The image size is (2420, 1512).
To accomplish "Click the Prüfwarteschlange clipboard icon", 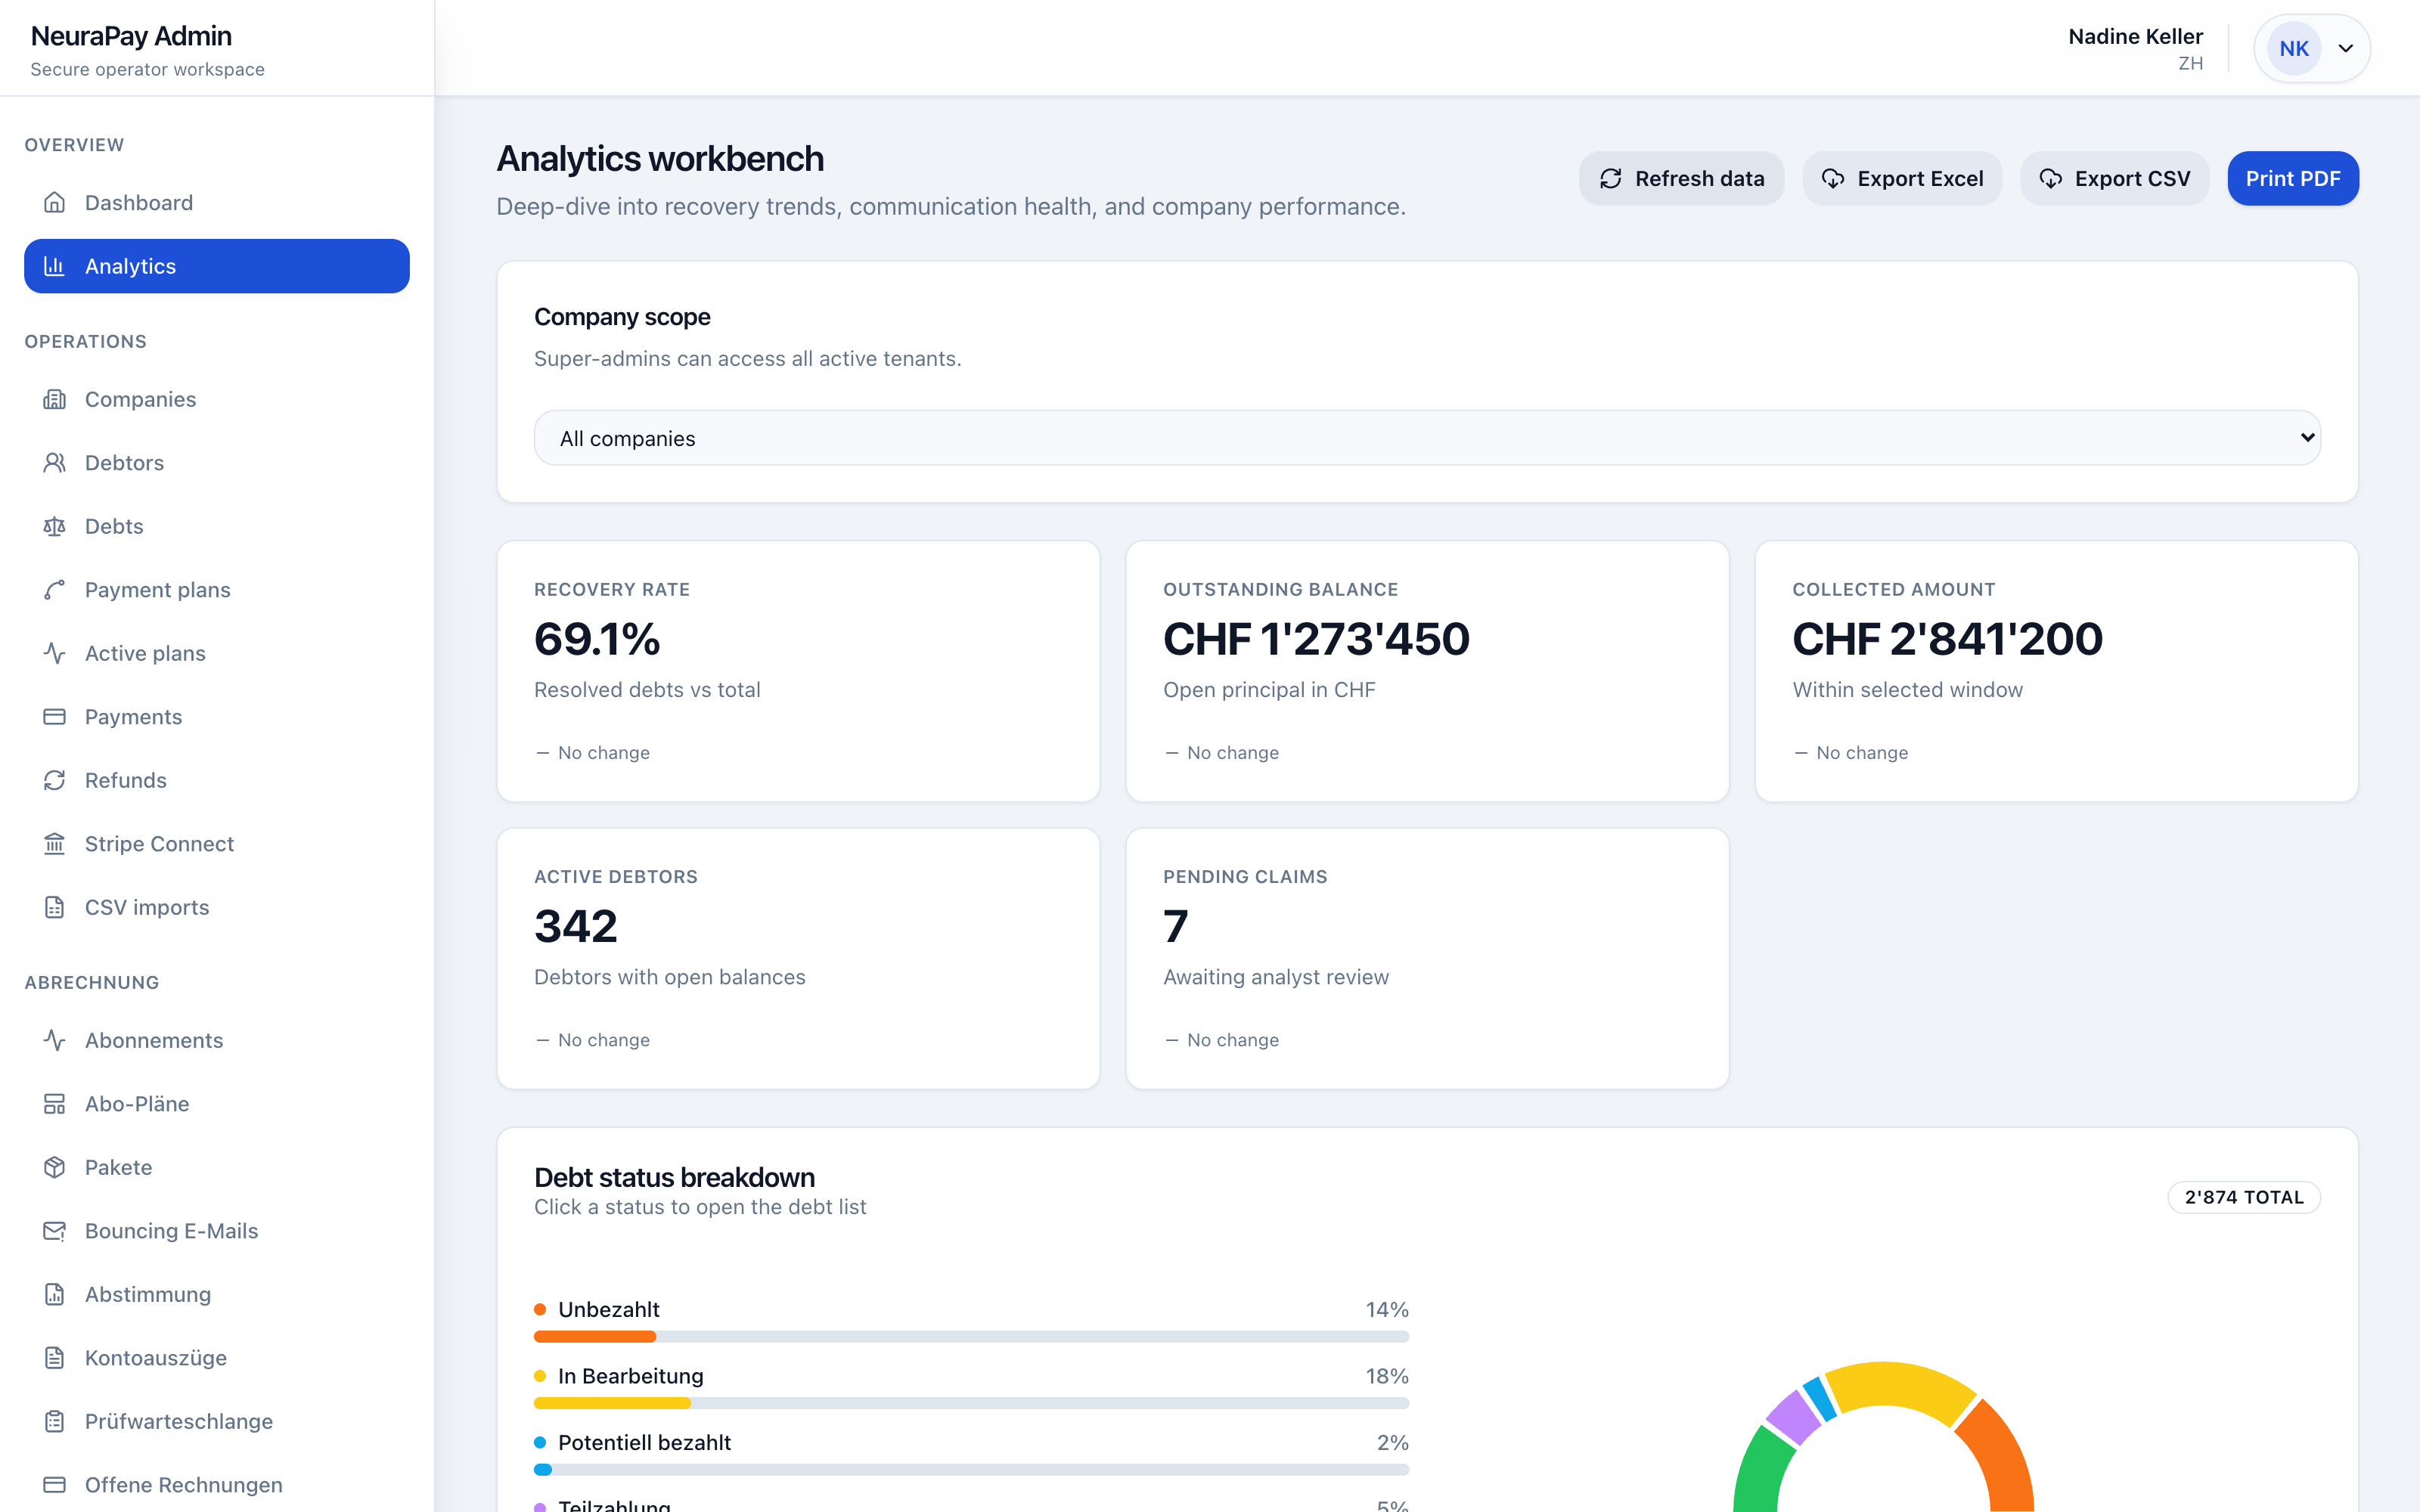I will pos(54,1421).
